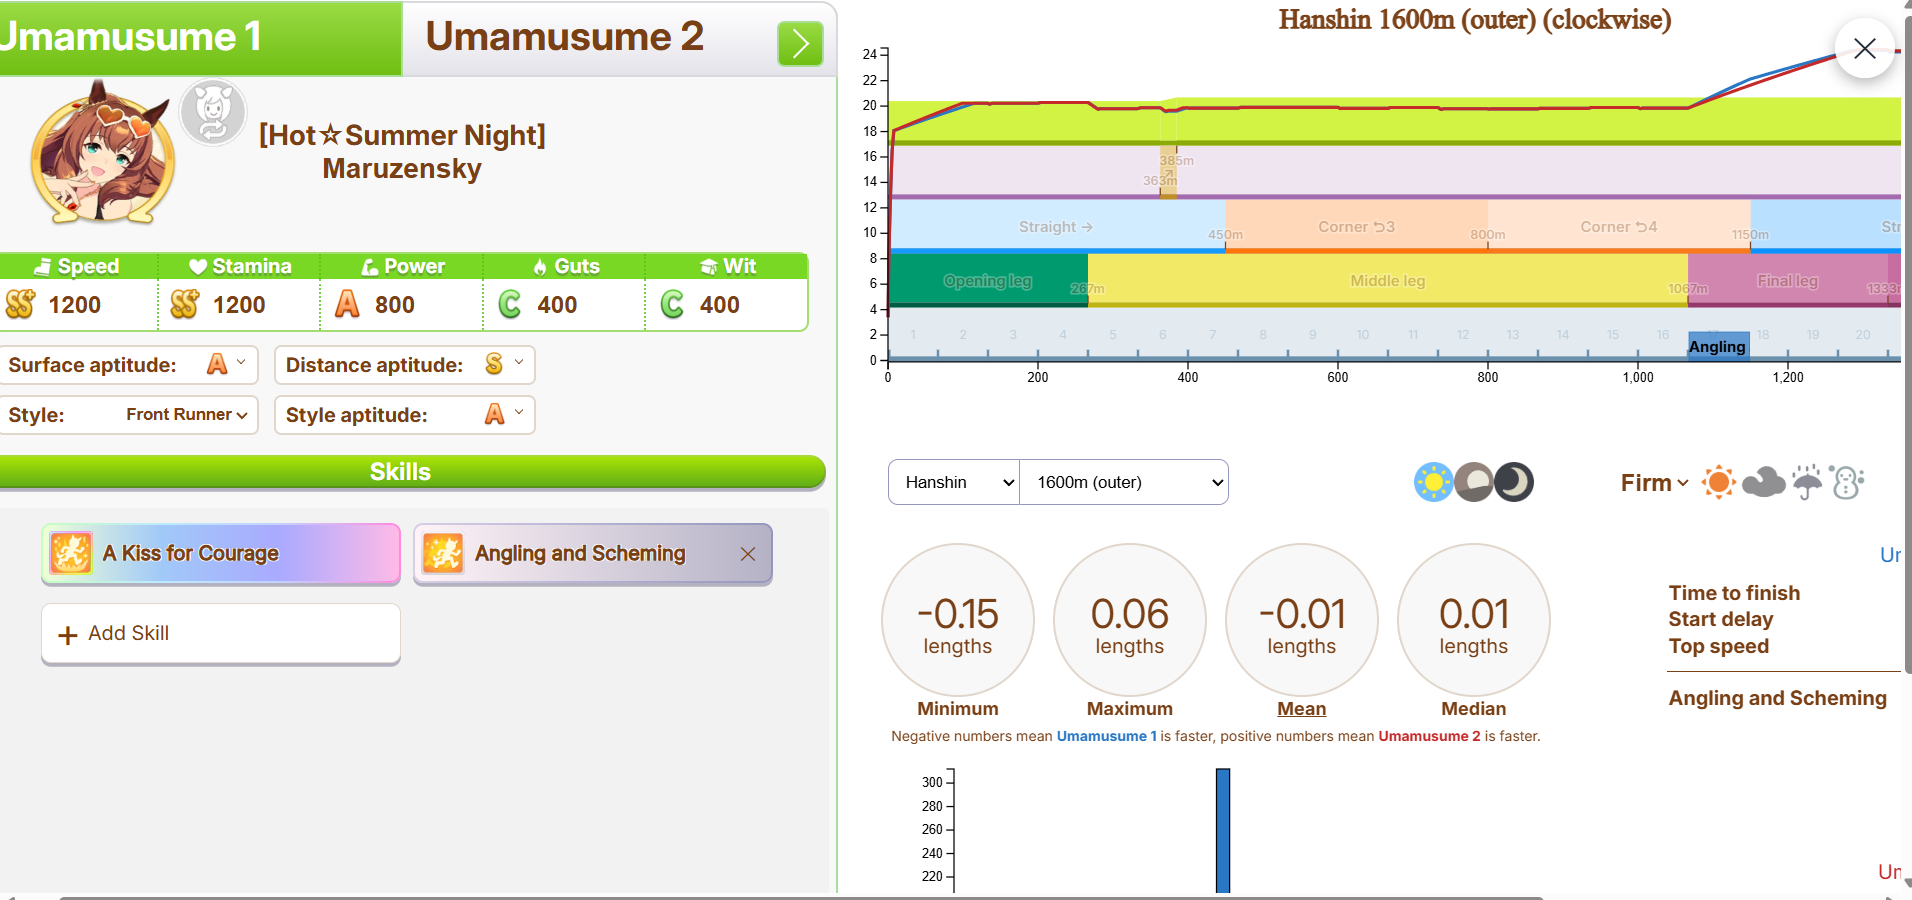This screenshot has width=1912, height=900.
Task: Choose sunny weather icon
Action: (x=1719, y=482)
